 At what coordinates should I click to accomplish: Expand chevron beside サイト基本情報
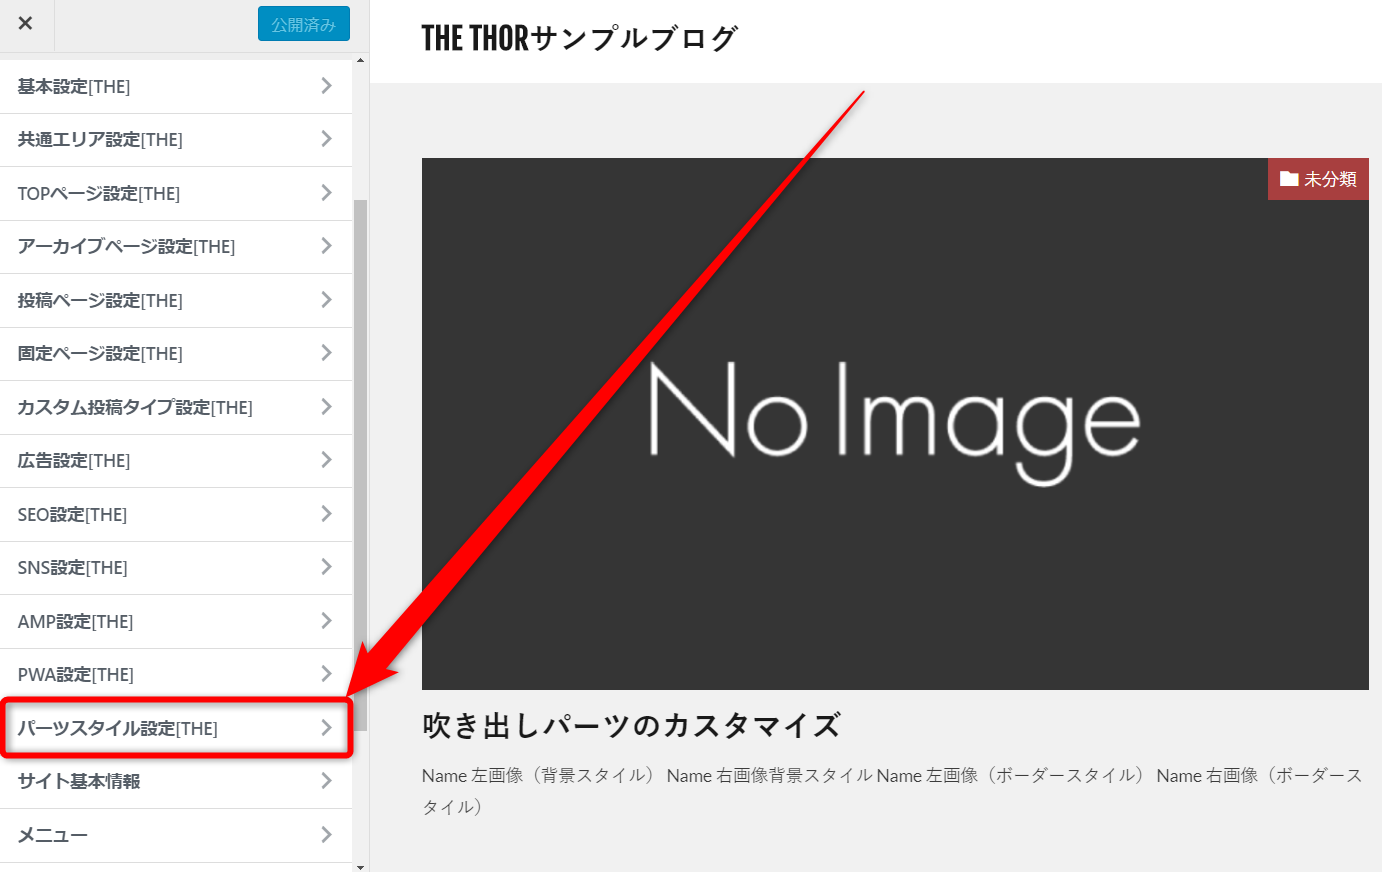click(x=326, y=781)
